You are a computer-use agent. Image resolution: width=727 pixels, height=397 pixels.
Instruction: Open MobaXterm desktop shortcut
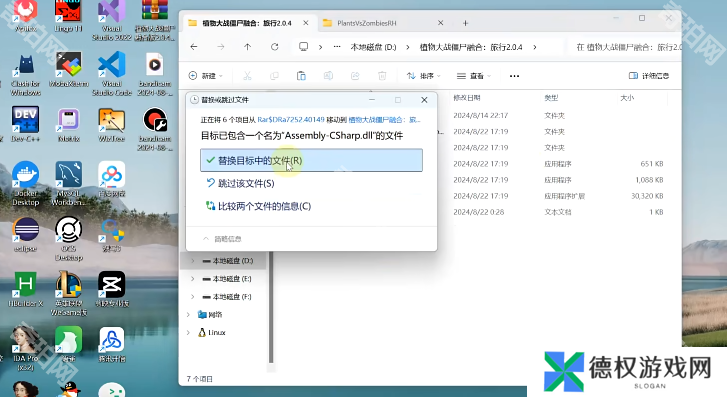click(x=69, y=70)
